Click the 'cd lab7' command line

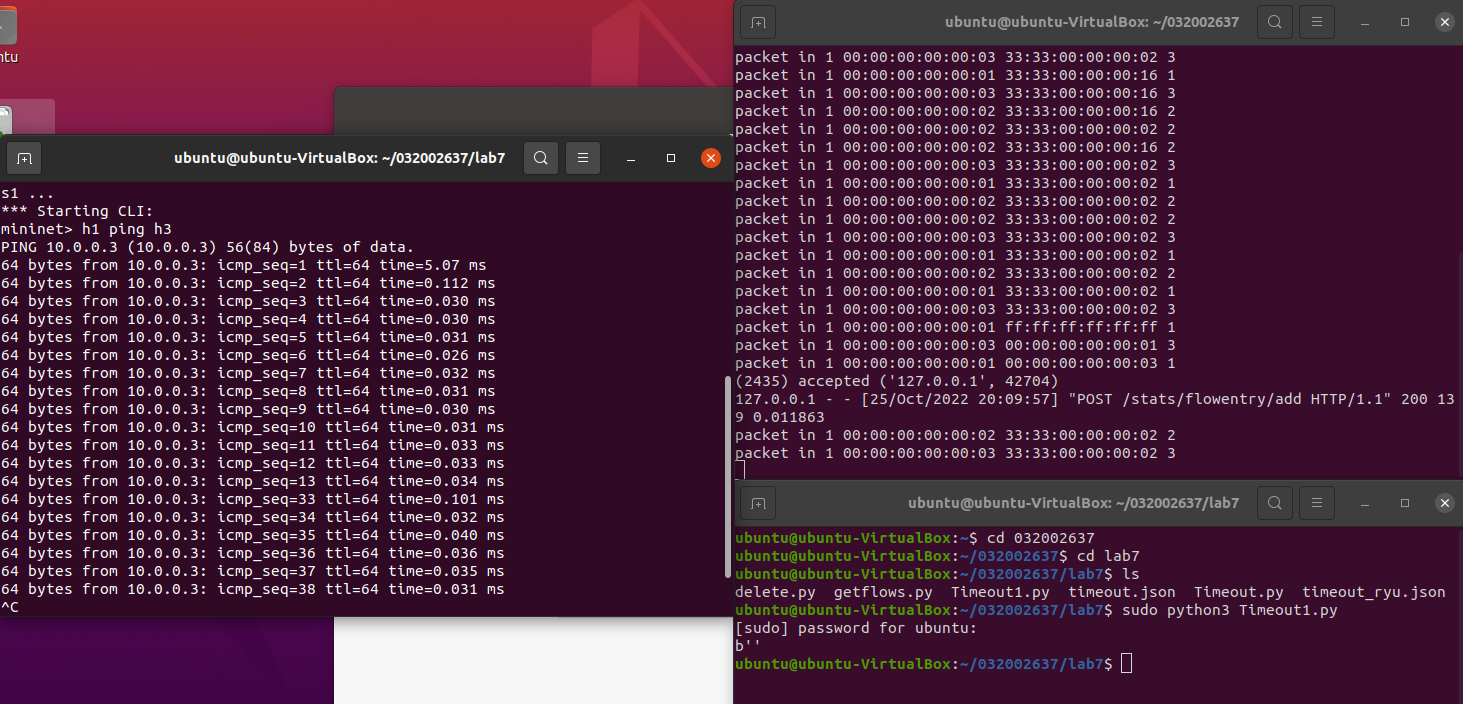(1109, 556)
